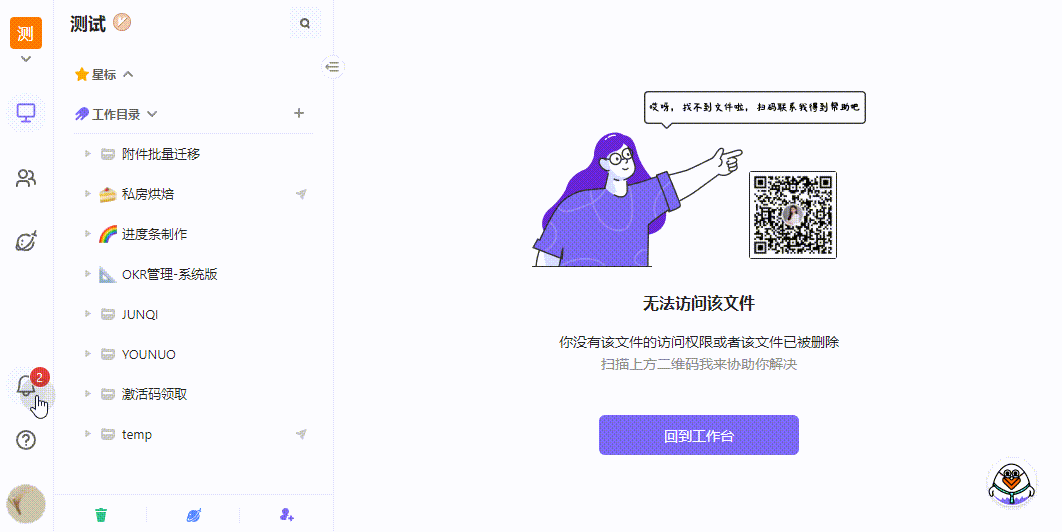
Task: Expand the 附件批量迁移 folder triangle
Action: 87,154
